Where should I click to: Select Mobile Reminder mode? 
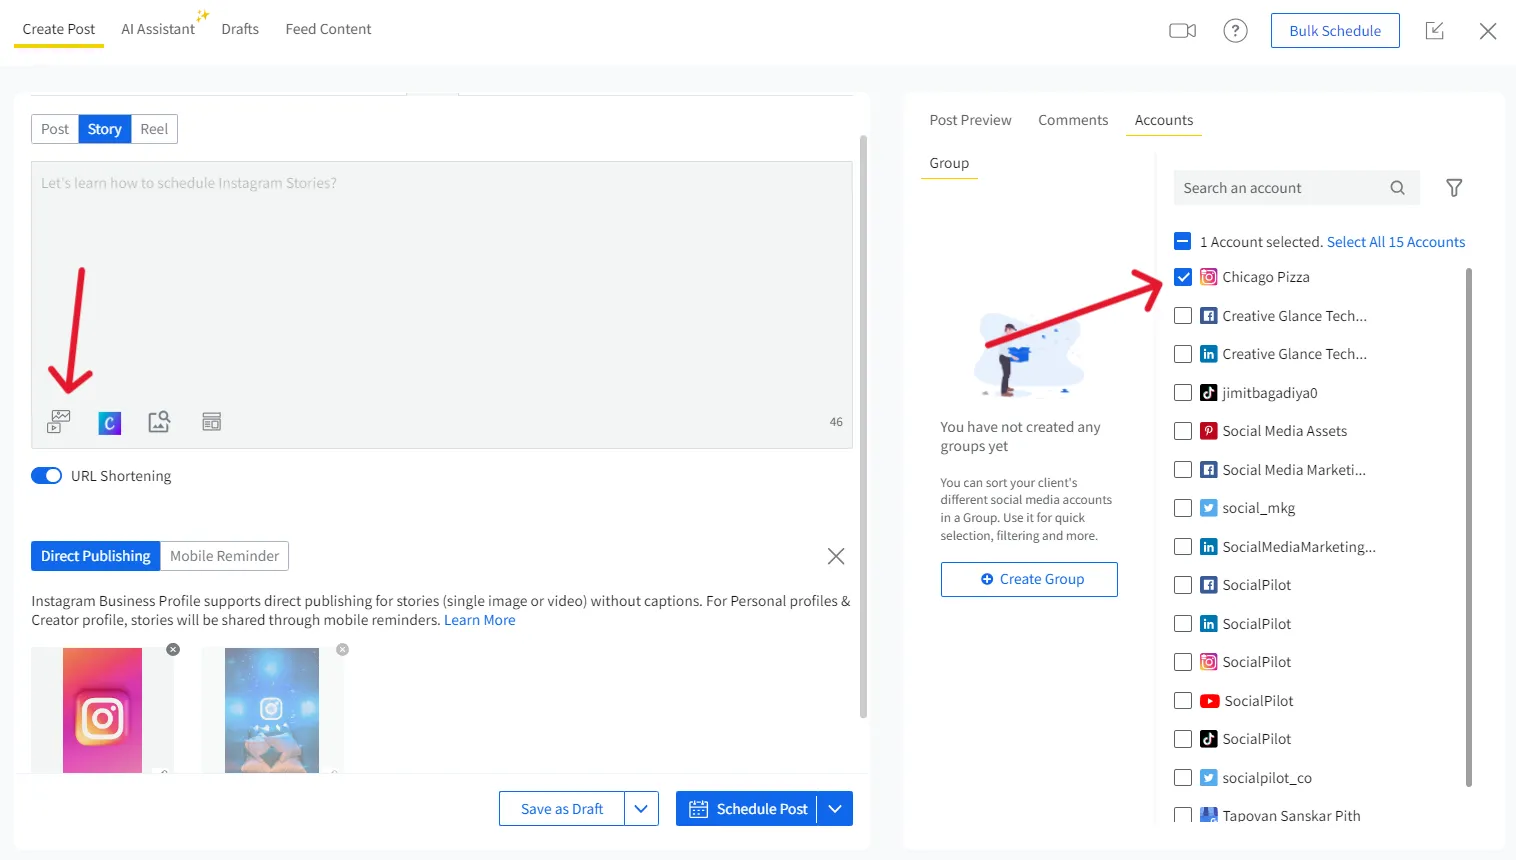(224, 556)
